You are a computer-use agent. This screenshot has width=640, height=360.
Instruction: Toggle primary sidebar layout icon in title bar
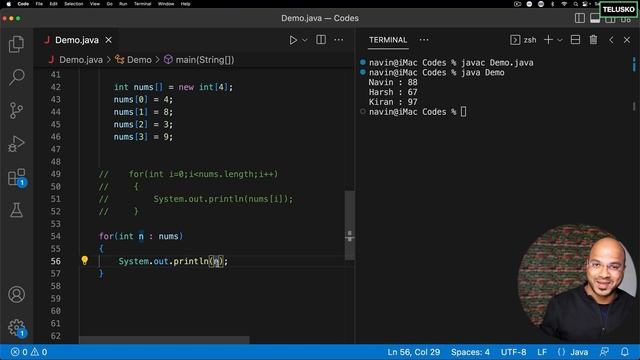click(x=580, y=18)
